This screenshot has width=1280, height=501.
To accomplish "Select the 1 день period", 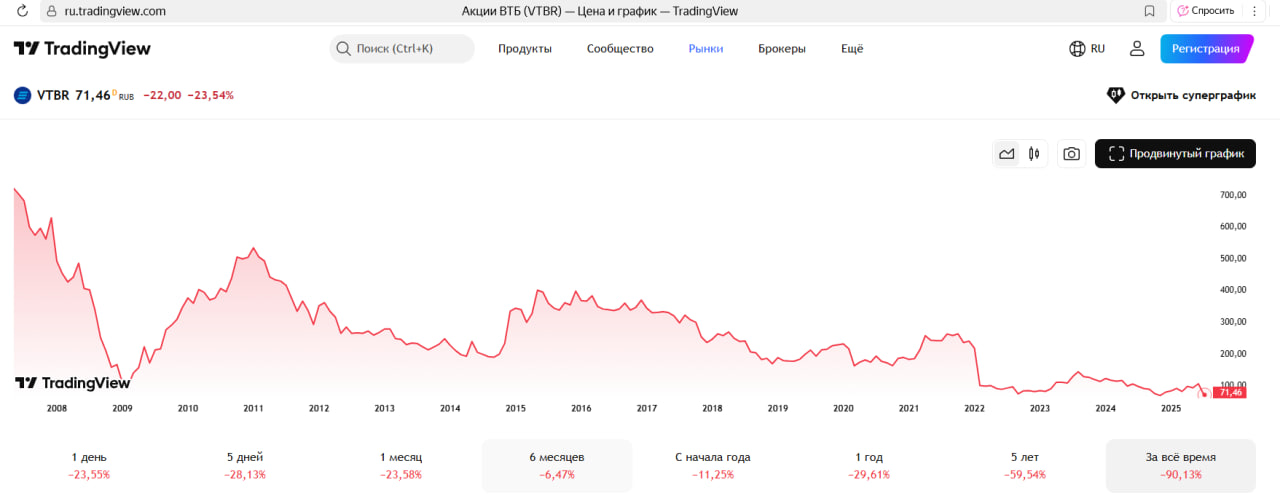I will [x=90, y=465].
